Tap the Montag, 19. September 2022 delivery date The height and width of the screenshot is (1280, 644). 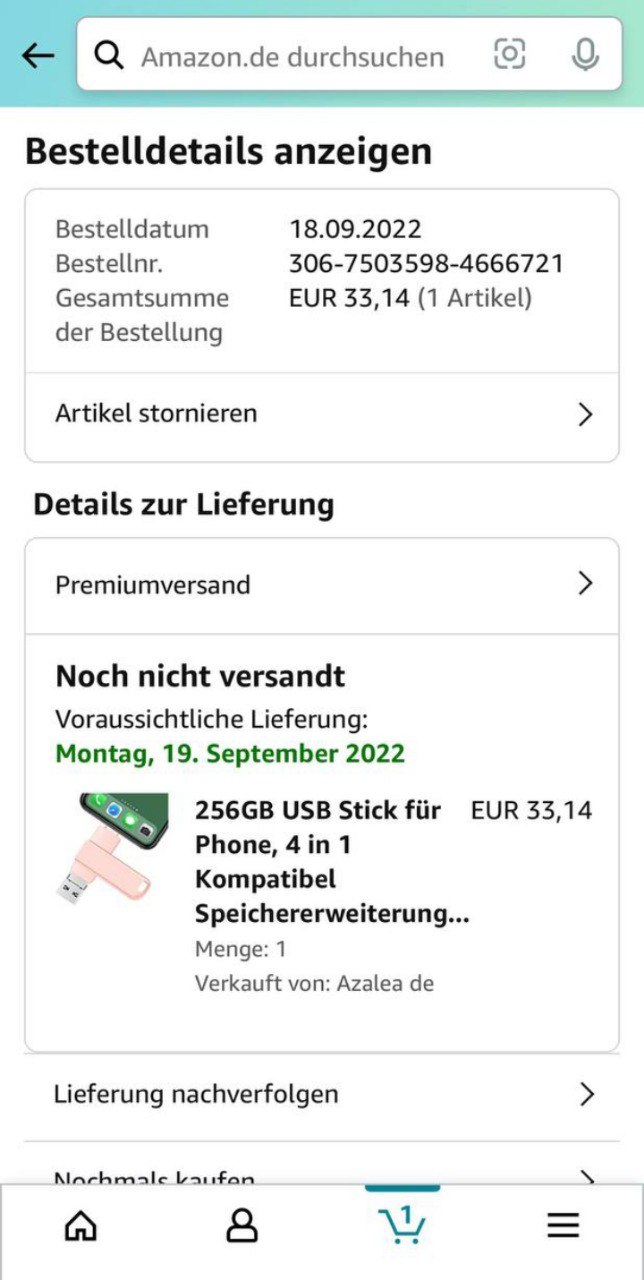click(x=230, y=753)
